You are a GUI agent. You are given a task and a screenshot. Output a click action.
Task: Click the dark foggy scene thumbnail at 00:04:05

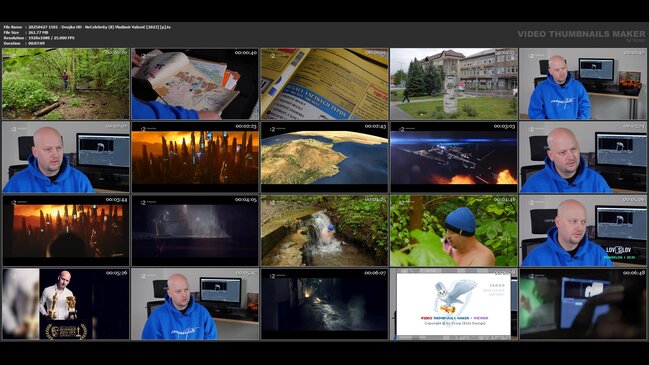coord(195,231)
